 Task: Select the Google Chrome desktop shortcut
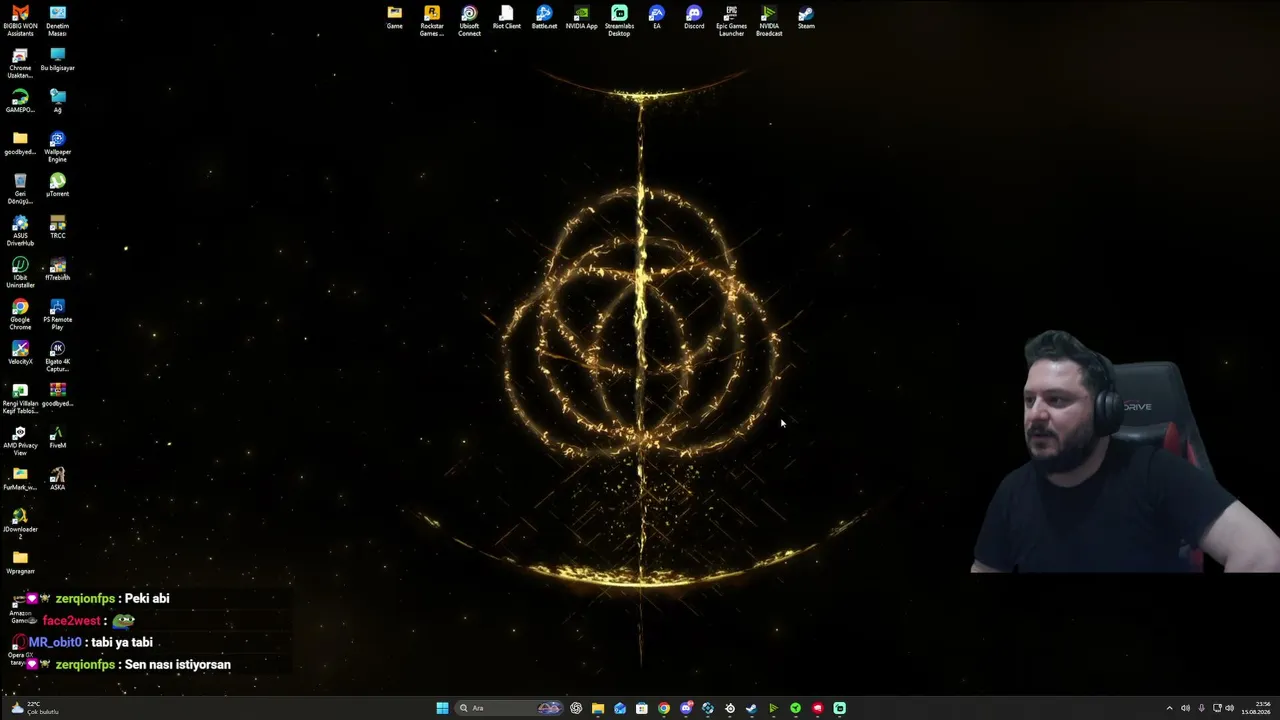point(20,315)
